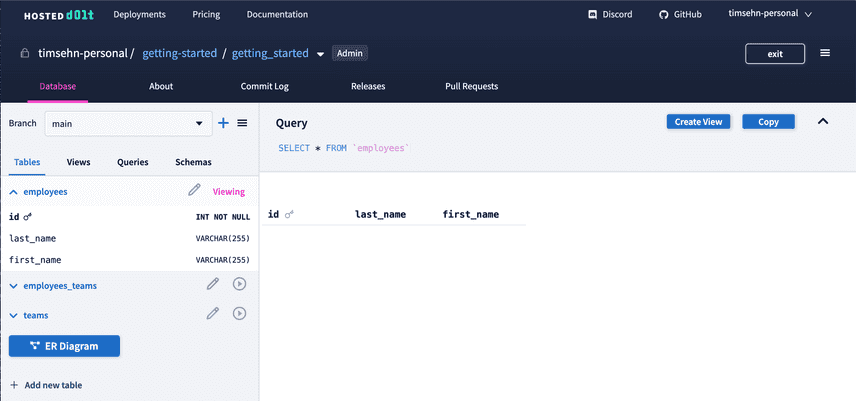Click the exit button
The width and height of the screenshot is (856, 401).
pos(775,53)
